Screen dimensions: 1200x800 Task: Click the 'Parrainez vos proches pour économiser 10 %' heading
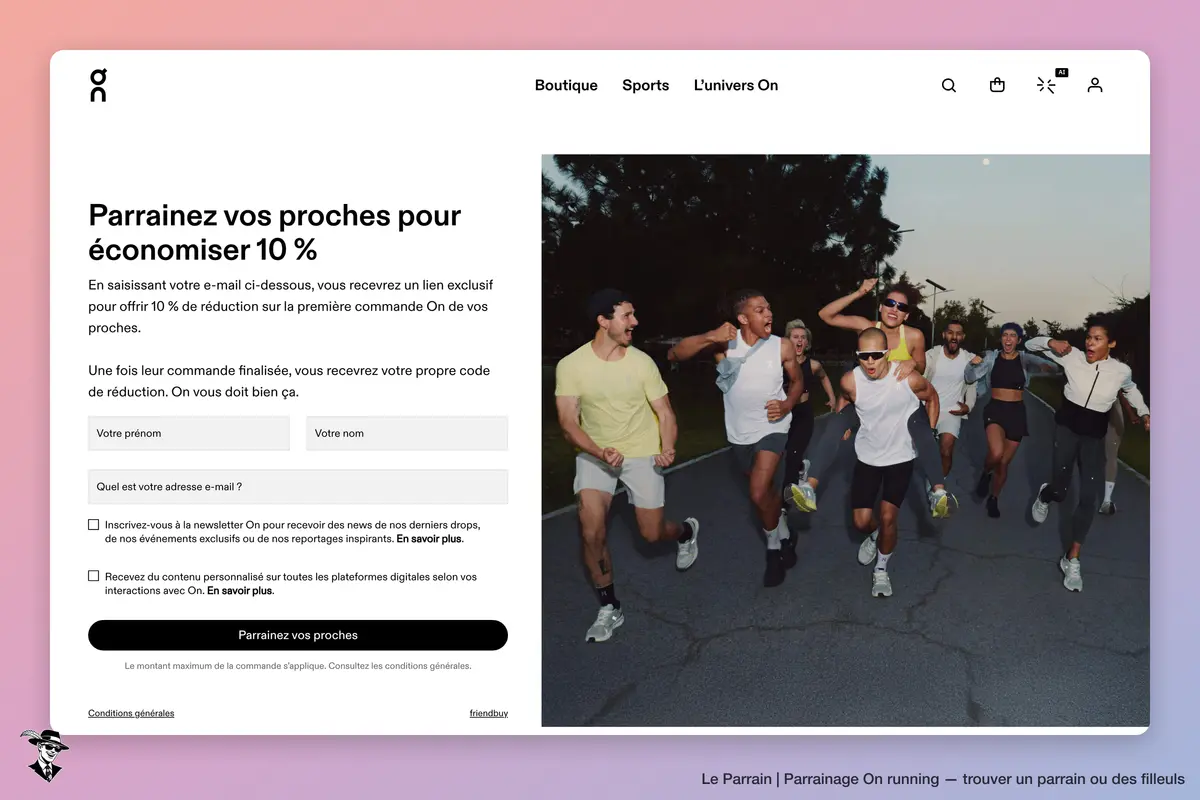pos(275,232)
